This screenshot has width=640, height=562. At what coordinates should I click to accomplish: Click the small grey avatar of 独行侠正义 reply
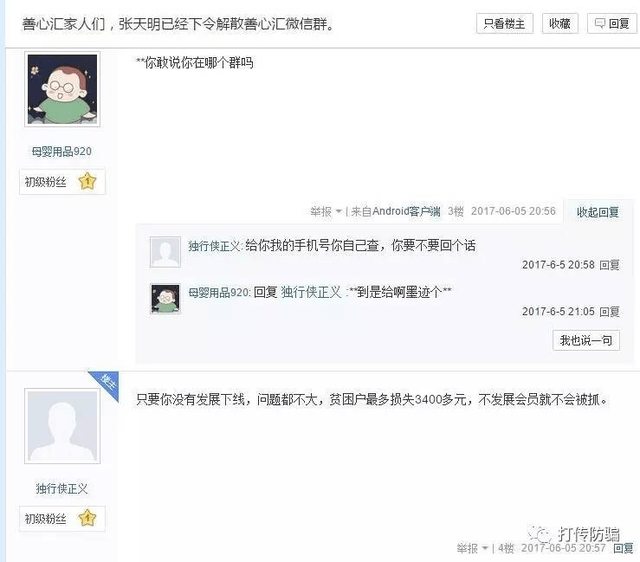point(165,252)
